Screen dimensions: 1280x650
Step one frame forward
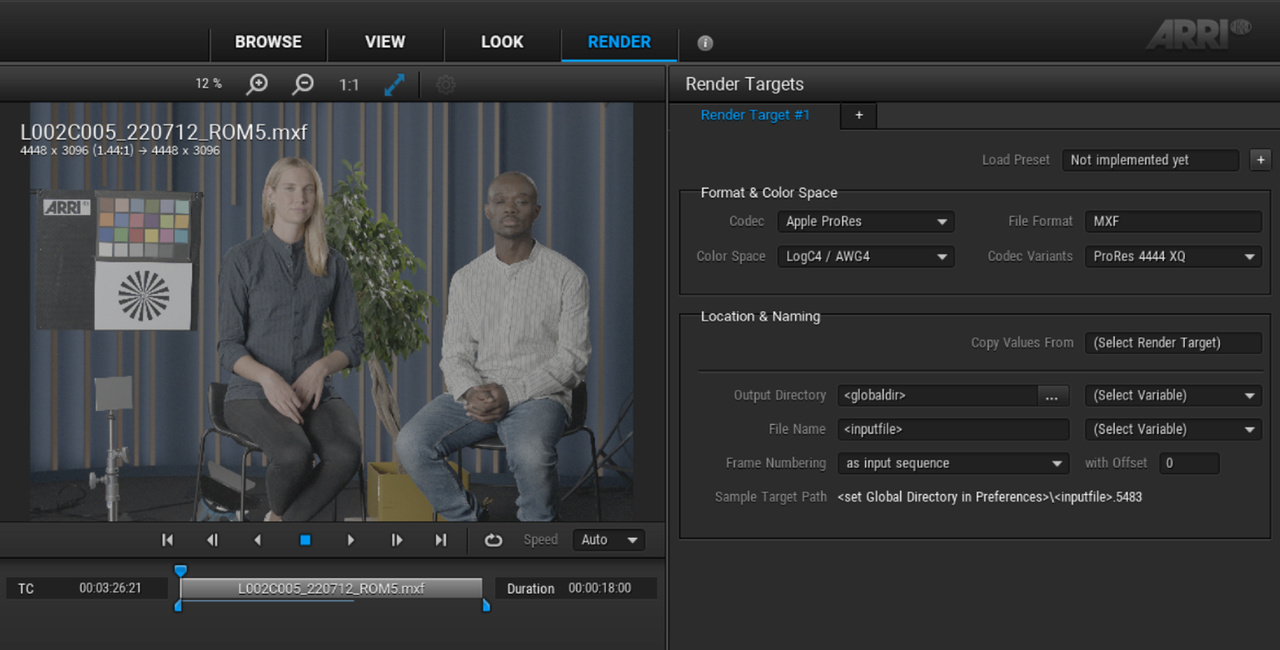tap(397, 540)
